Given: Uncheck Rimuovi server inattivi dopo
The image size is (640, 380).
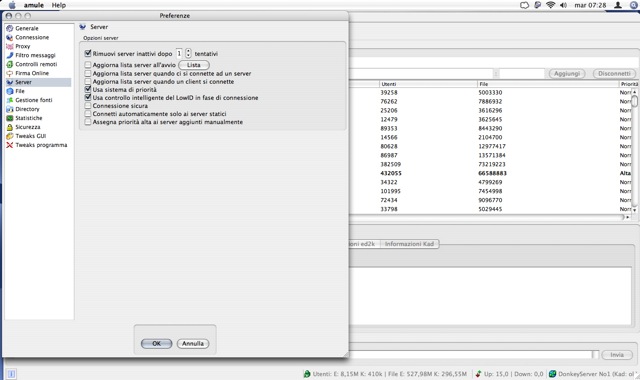Looking at the screenshot, I should (88, 53).
